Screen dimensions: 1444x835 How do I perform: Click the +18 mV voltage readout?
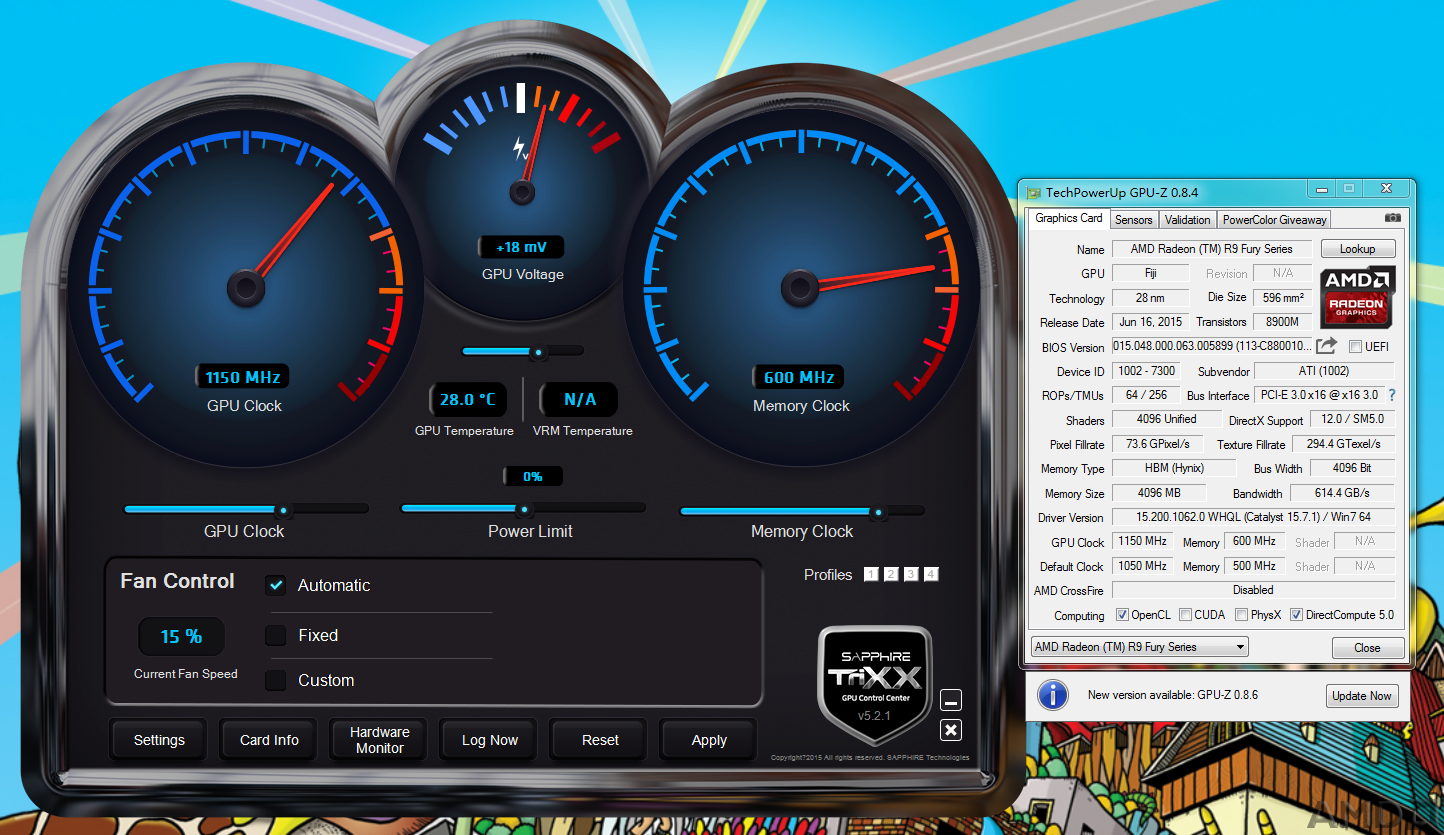(522, 247)
